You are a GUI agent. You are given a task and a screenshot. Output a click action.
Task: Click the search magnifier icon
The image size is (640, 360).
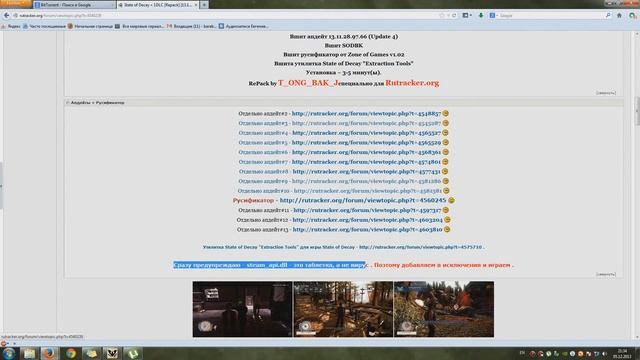coord(608,16)
